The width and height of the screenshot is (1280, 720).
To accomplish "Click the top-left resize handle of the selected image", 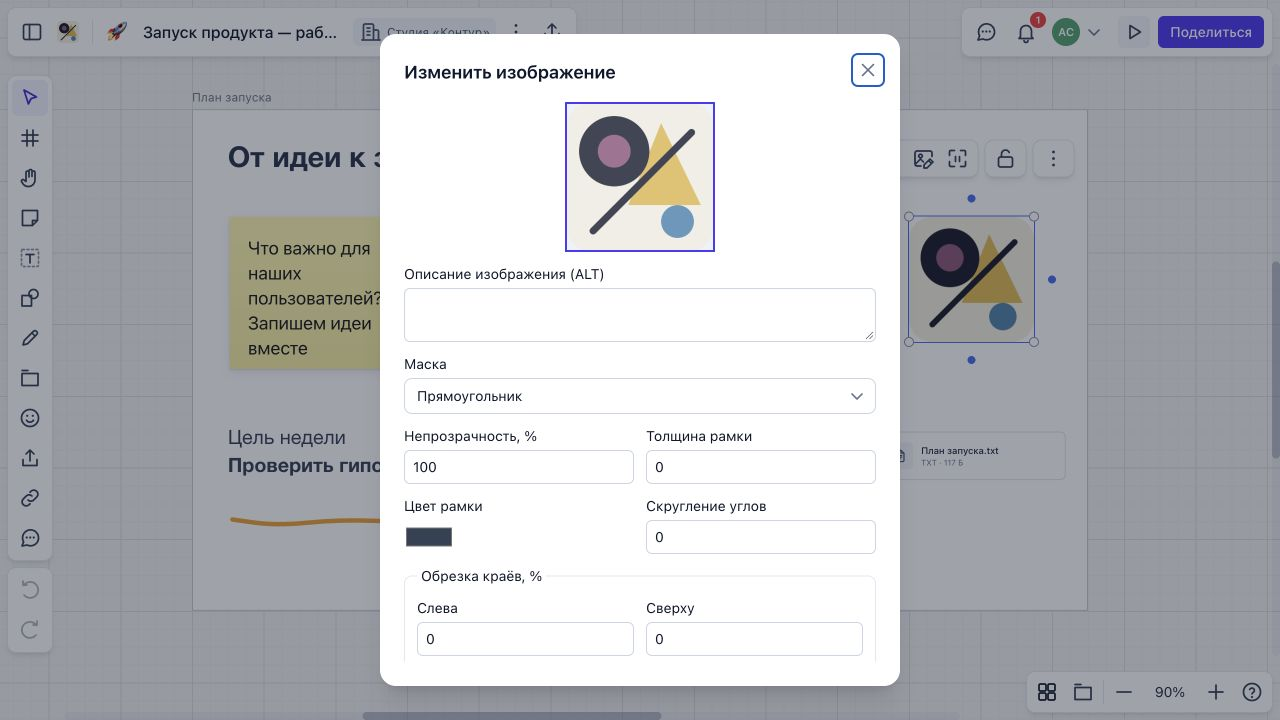I will (x=909, y=216).
